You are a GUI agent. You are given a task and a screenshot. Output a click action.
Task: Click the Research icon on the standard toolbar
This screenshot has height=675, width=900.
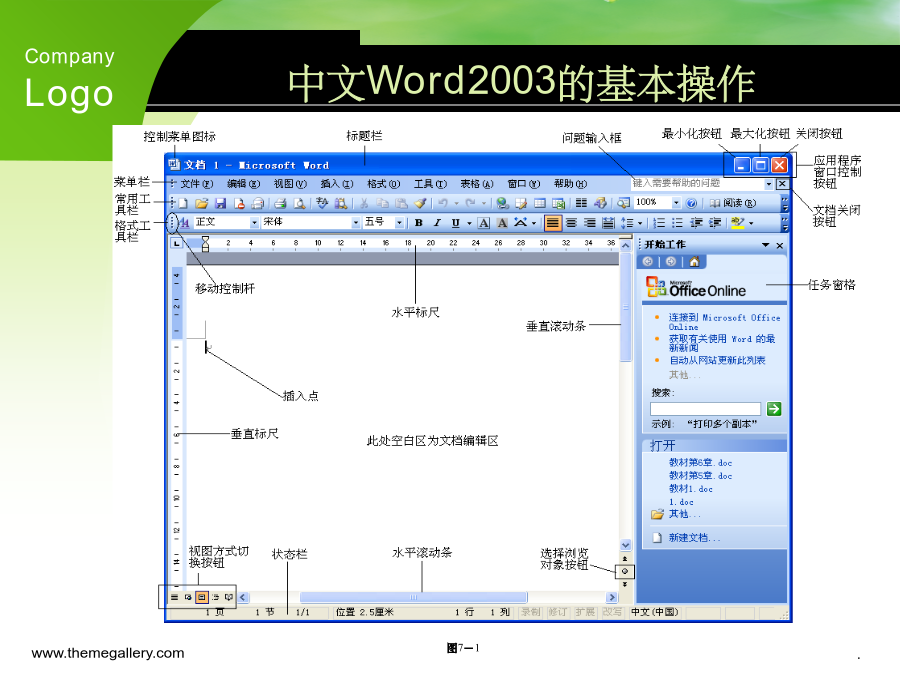pos(341,203)
